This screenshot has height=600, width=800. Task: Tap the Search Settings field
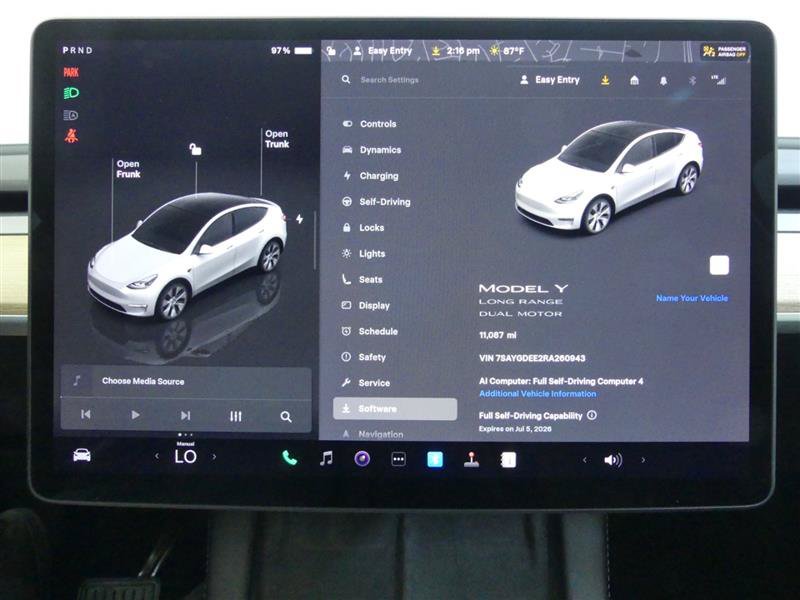click(x=389, y=80)
